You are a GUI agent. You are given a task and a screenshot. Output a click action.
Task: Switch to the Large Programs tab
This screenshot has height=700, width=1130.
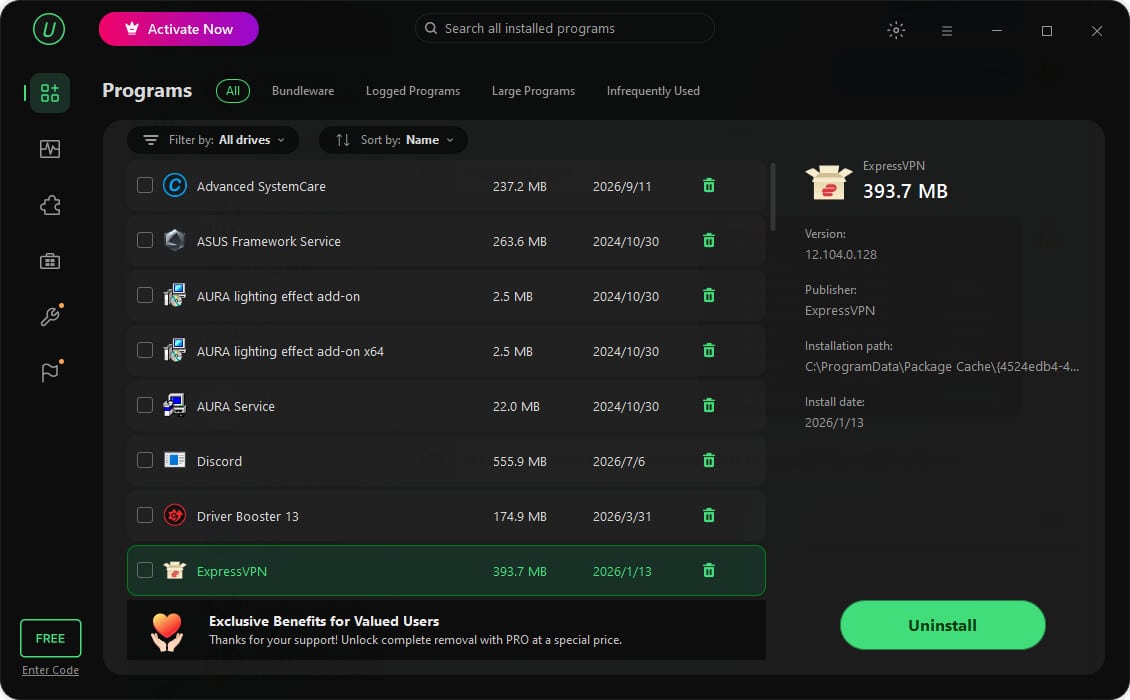point(533,91)
